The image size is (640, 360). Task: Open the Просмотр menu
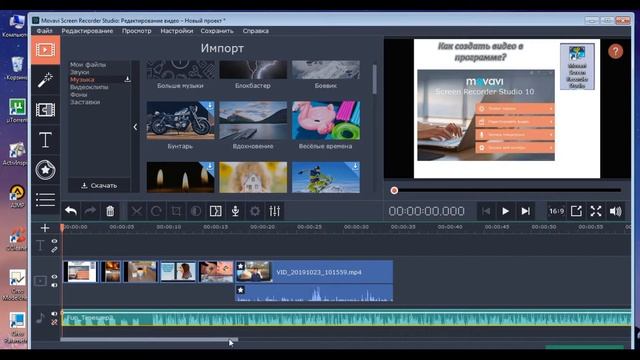pos(136,31)
